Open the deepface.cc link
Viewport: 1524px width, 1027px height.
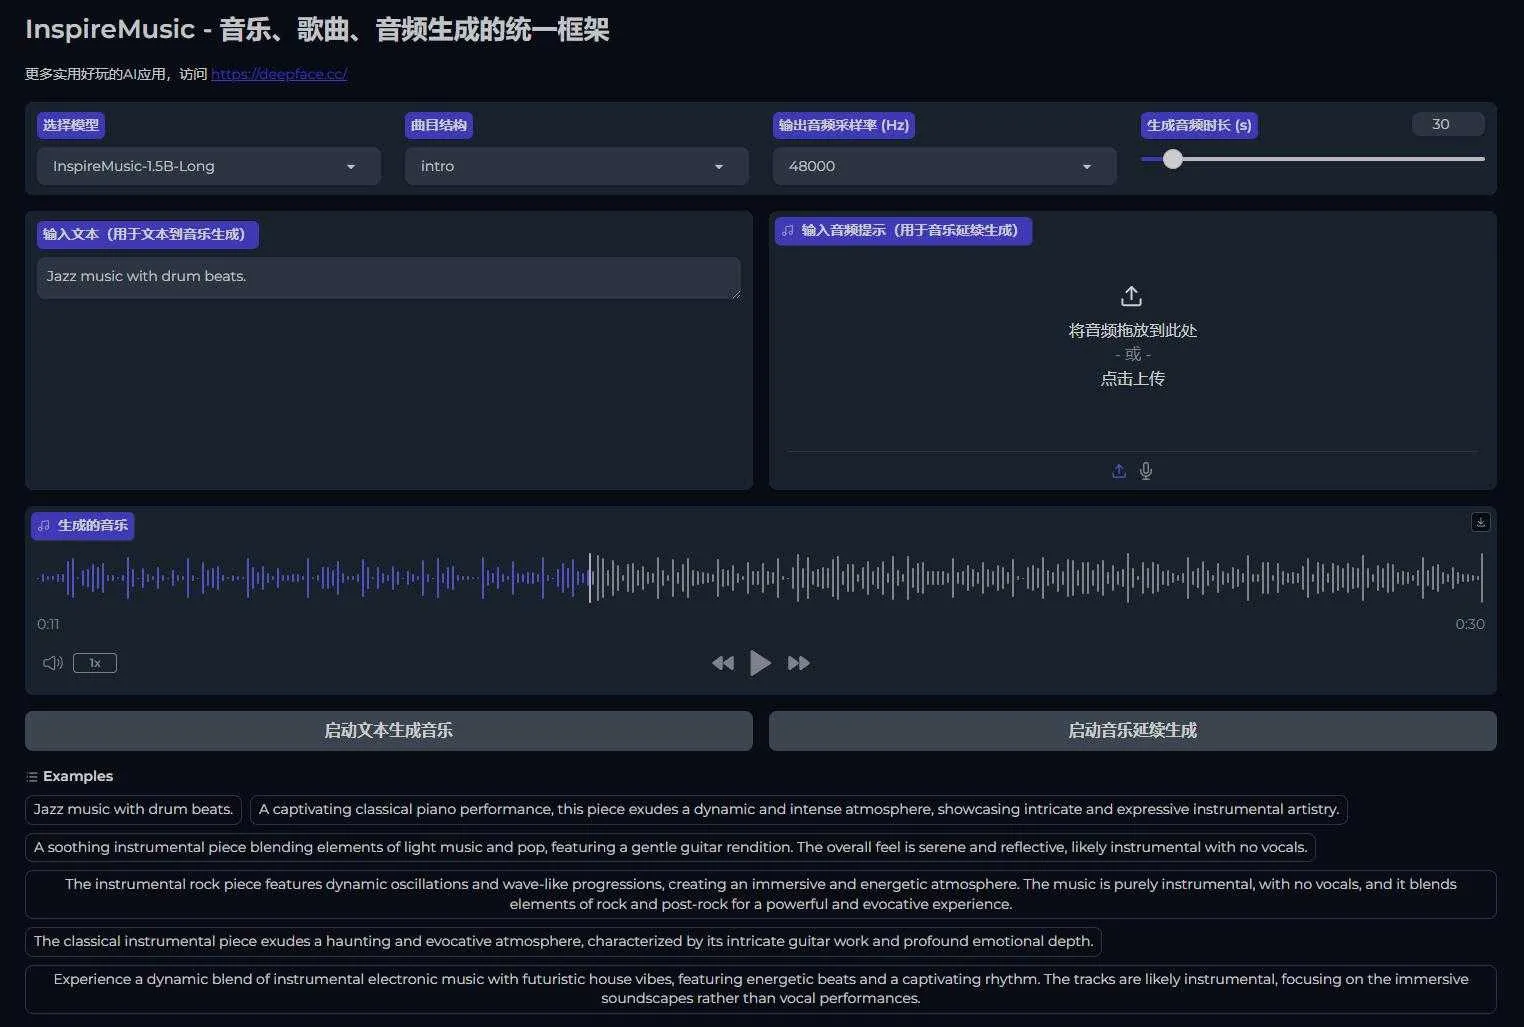(x=279, y=74)
